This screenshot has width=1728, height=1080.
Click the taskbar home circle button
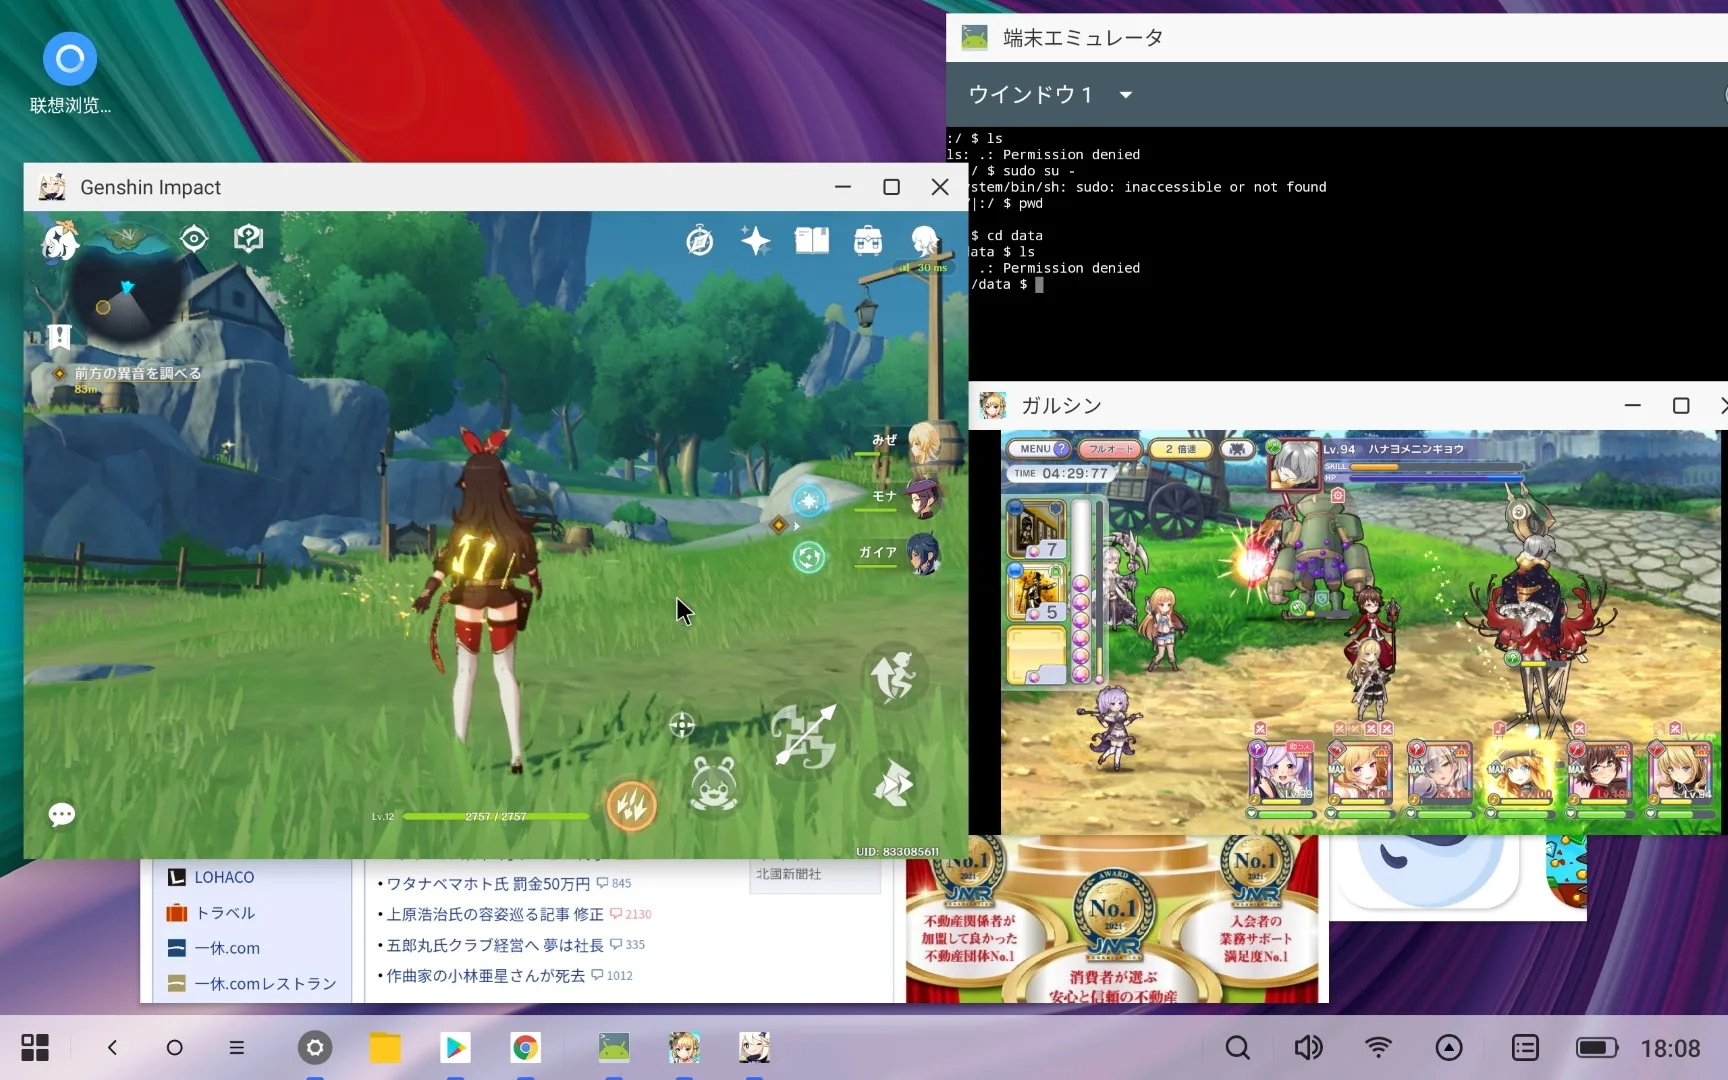174,1048
